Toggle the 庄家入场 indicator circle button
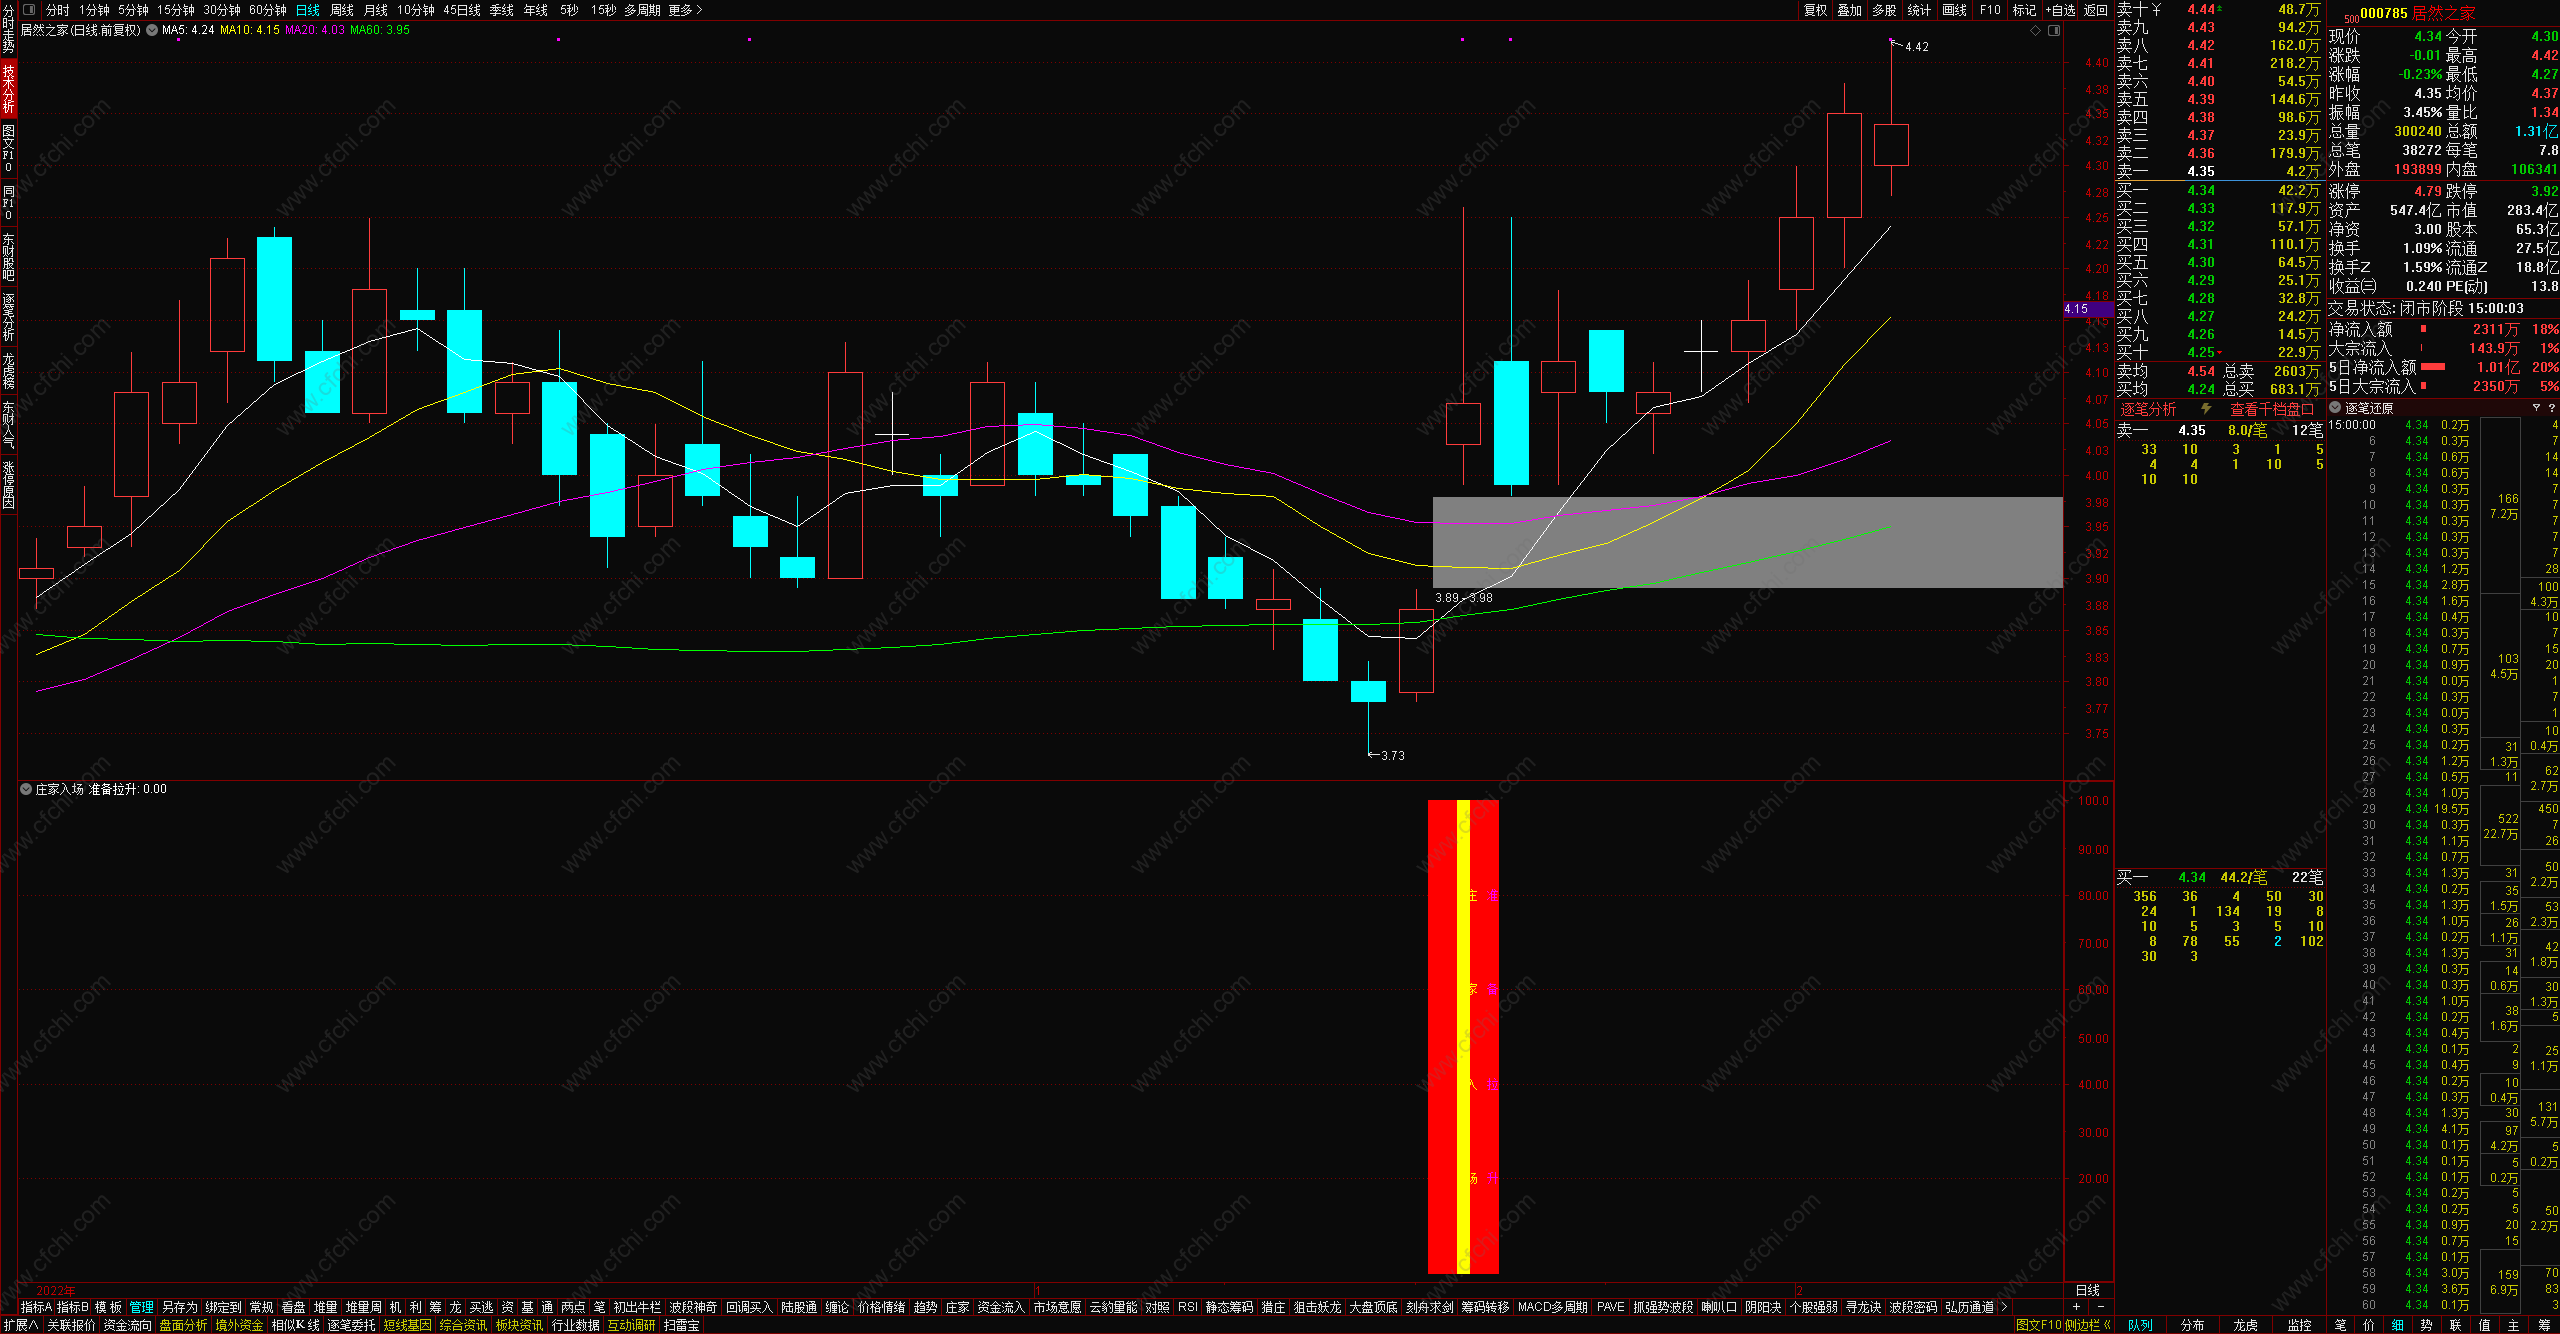The width and height of the screenshot is (2560, 1334). [x=26, y=789]
